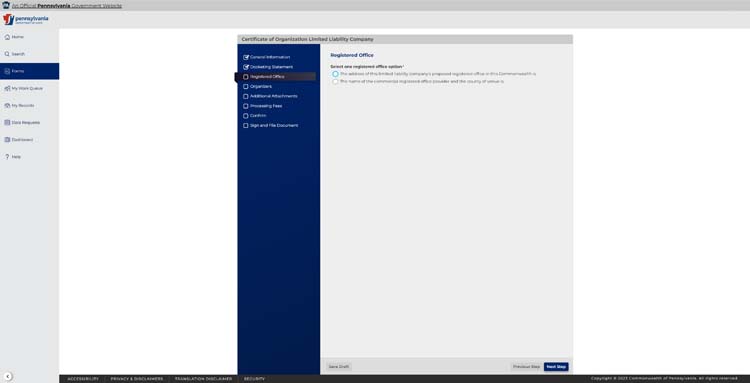Open the Accessibility footer link

pyautogui.click(x=83, y=379)
